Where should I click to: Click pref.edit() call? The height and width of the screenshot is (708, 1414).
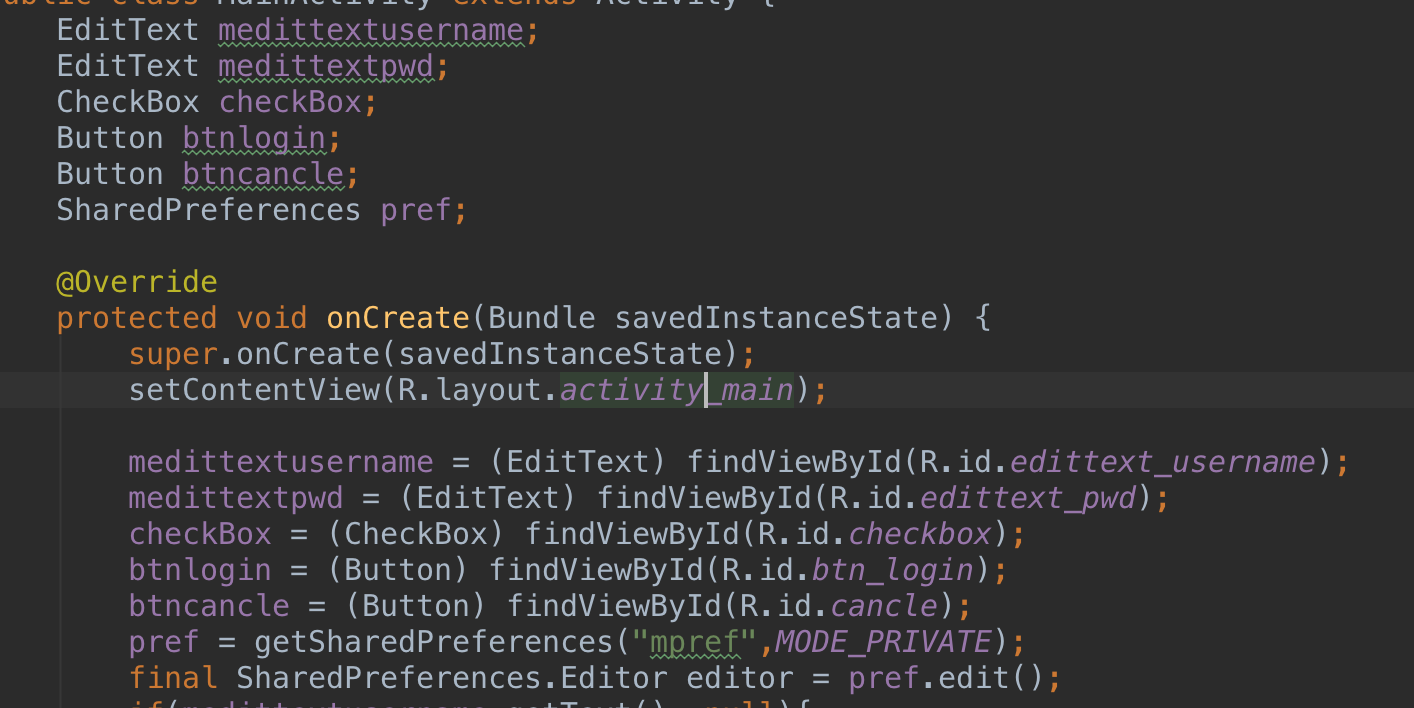pos(946,678)
